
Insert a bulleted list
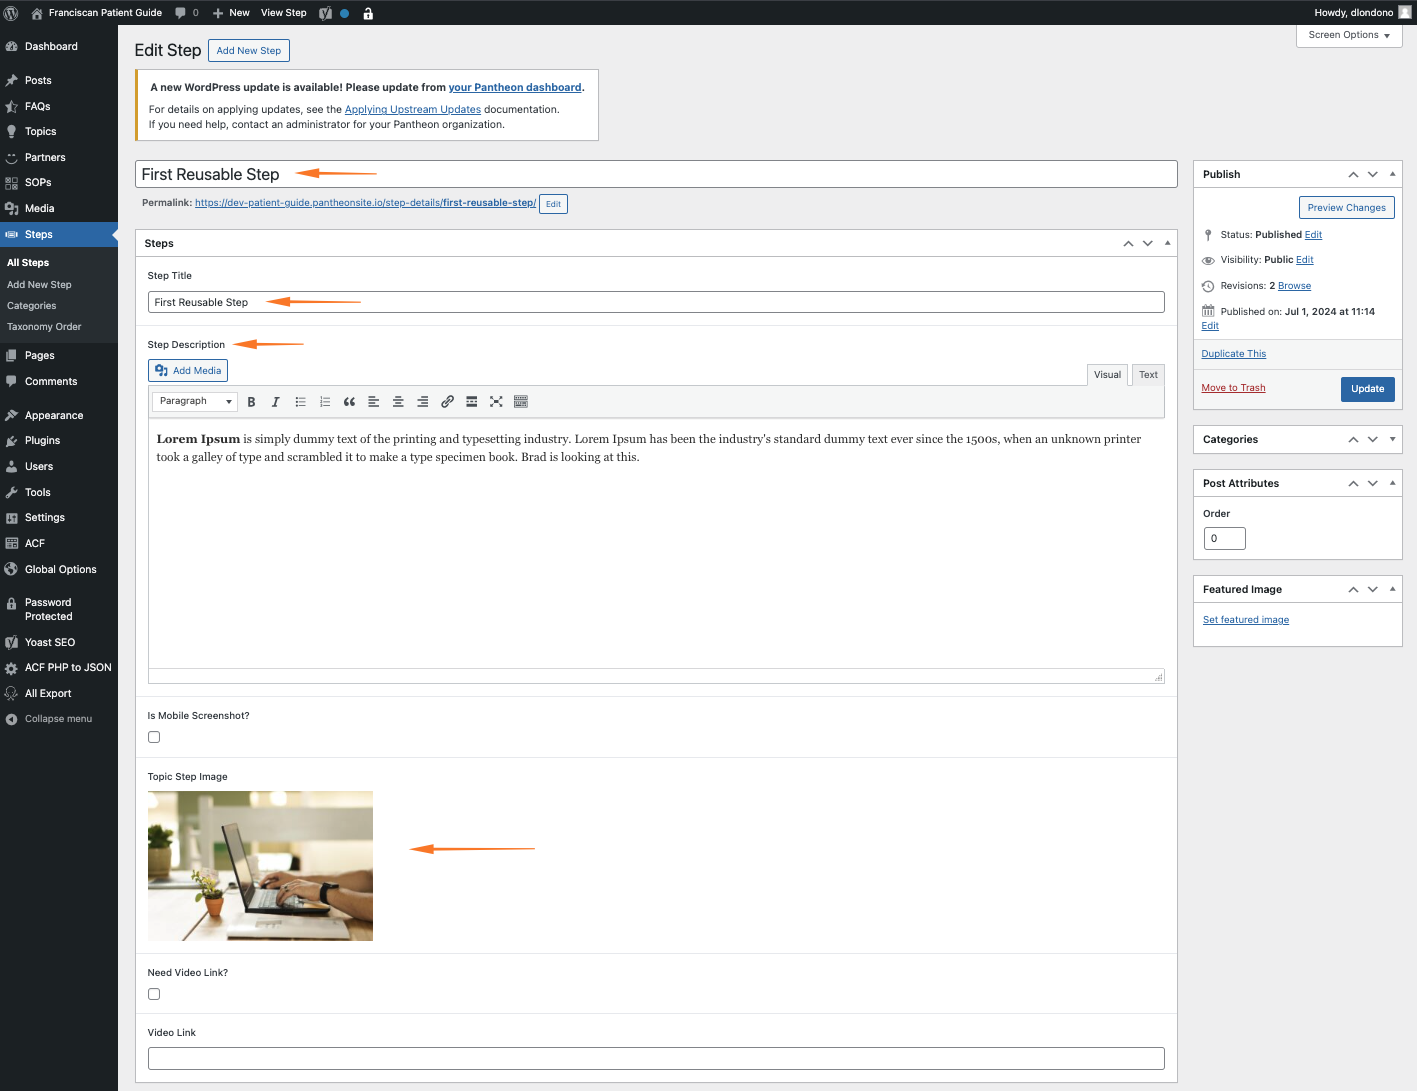click(300, 402)
